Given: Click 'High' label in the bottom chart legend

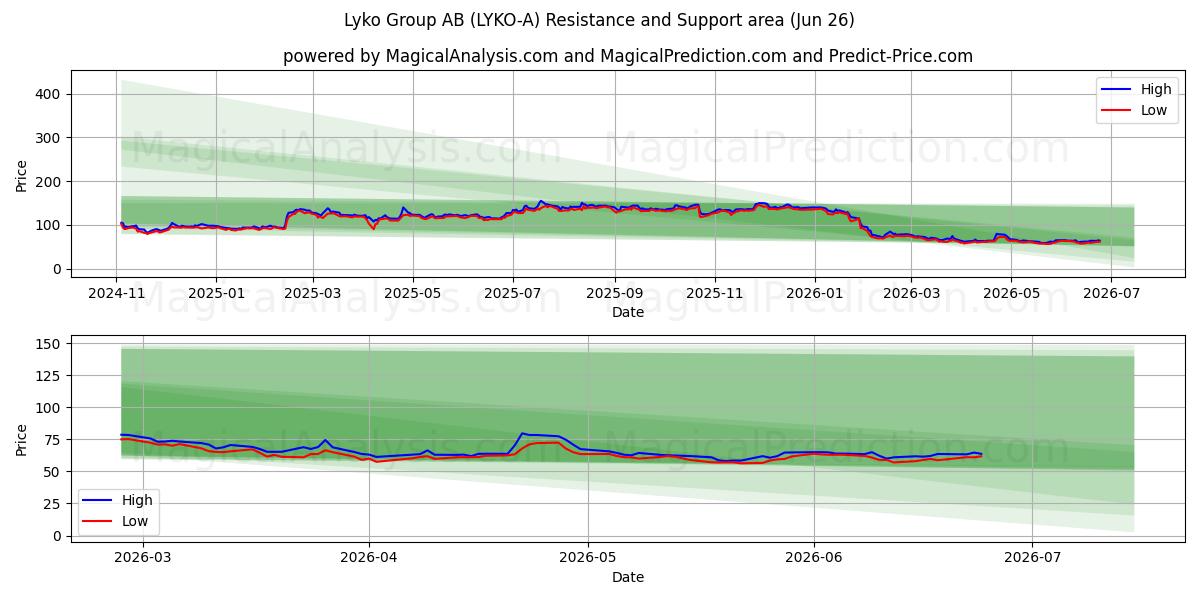Looking at the screenshot, I should pos(138,500).
